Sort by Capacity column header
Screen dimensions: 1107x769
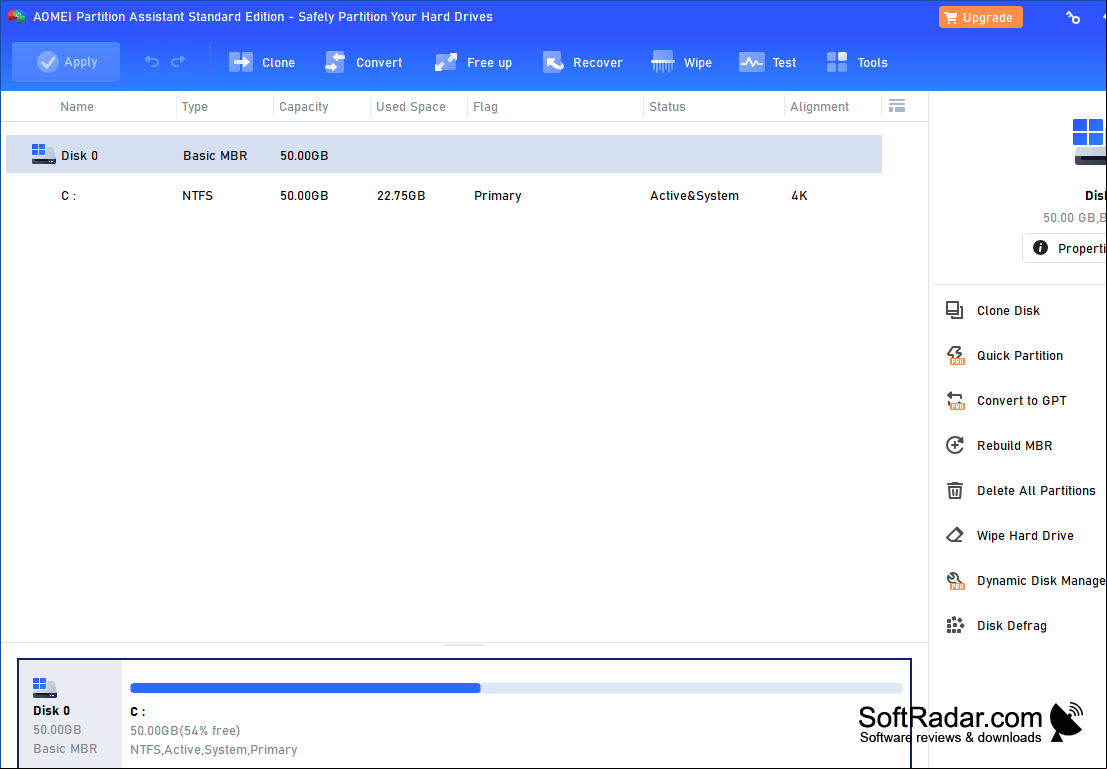point(304,107)
